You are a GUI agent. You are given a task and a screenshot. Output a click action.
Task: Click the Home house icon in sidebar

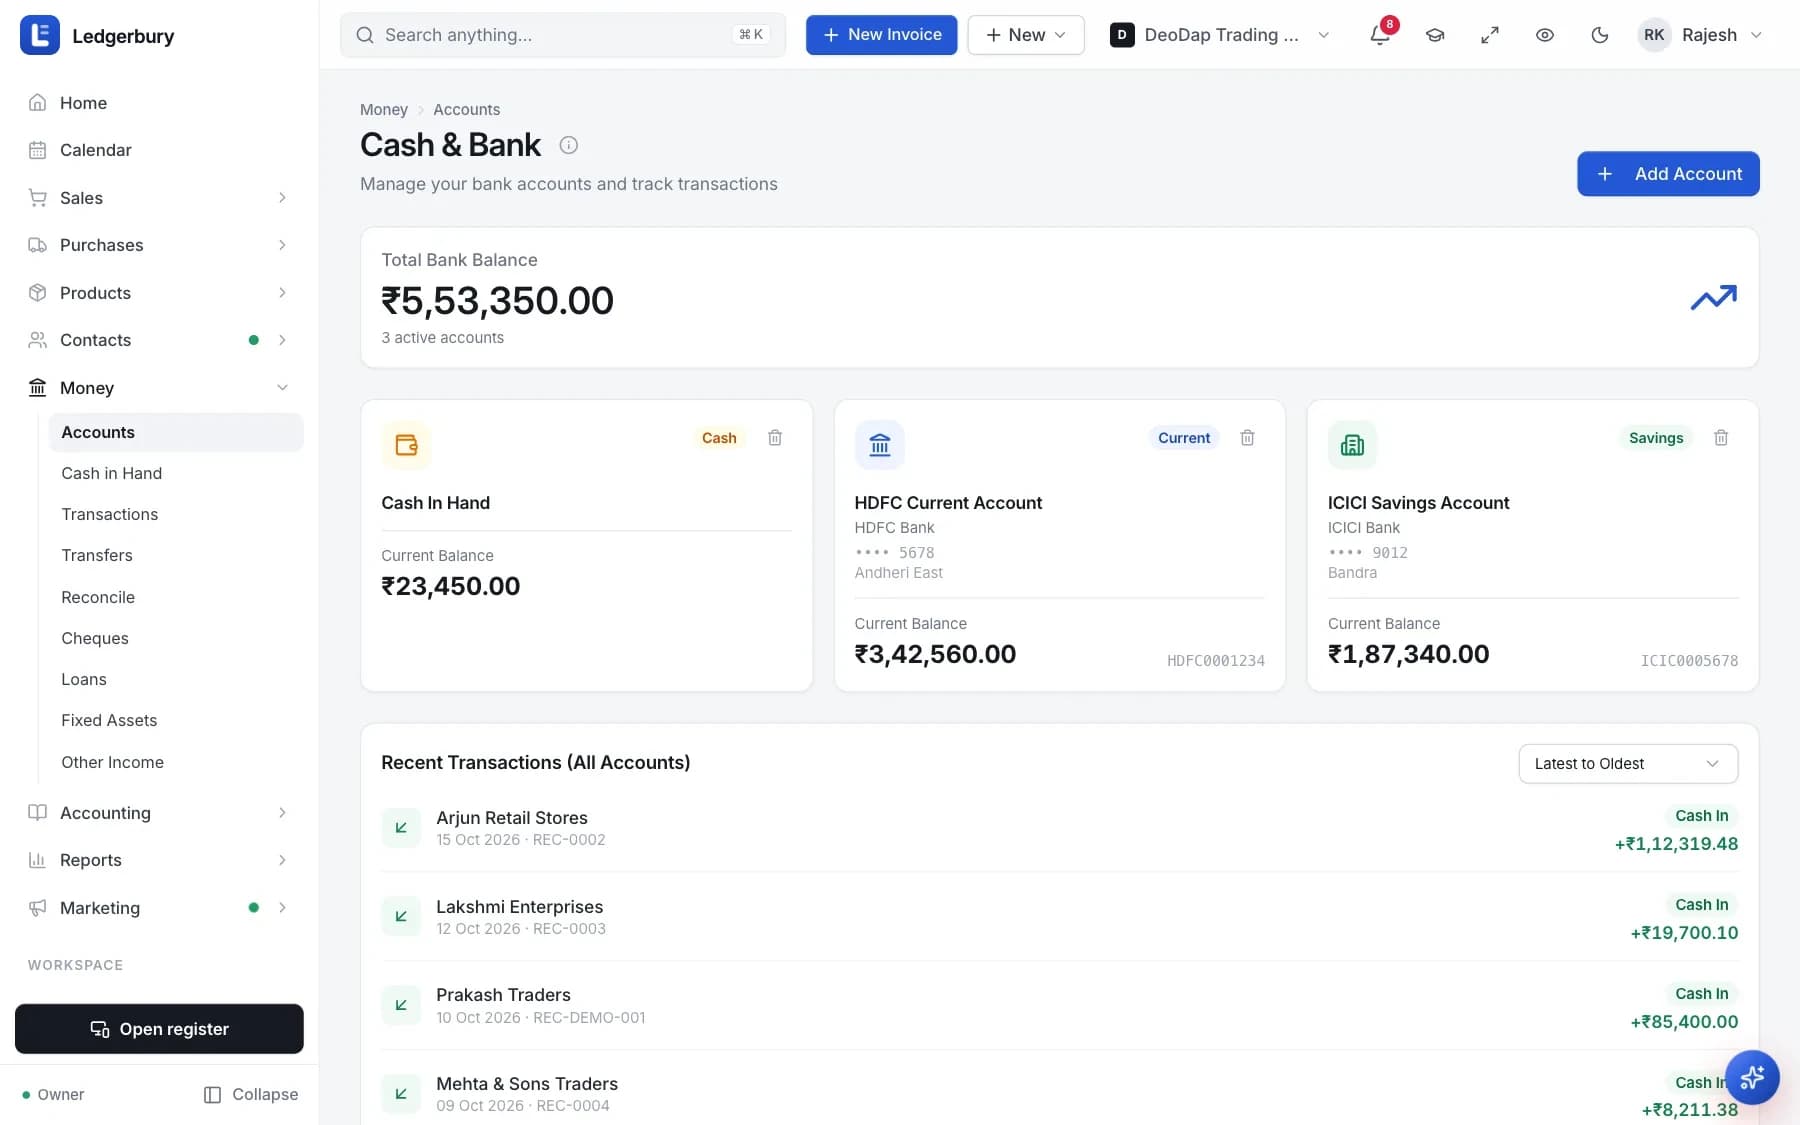(x=38, y=102)
